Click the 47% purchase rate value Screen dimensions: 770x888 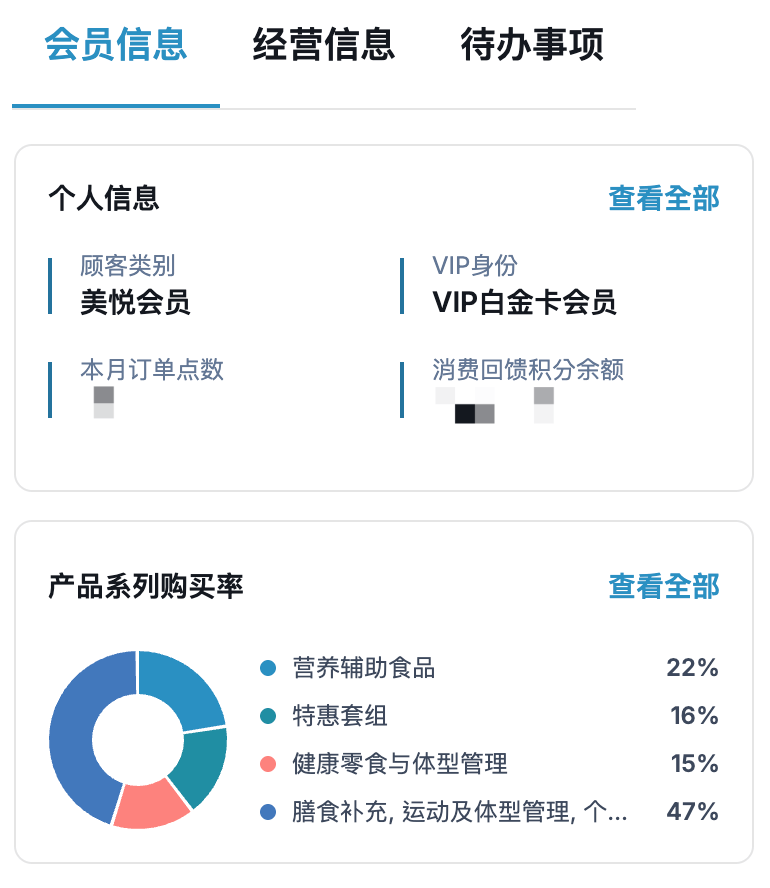(x=692, y=812)
